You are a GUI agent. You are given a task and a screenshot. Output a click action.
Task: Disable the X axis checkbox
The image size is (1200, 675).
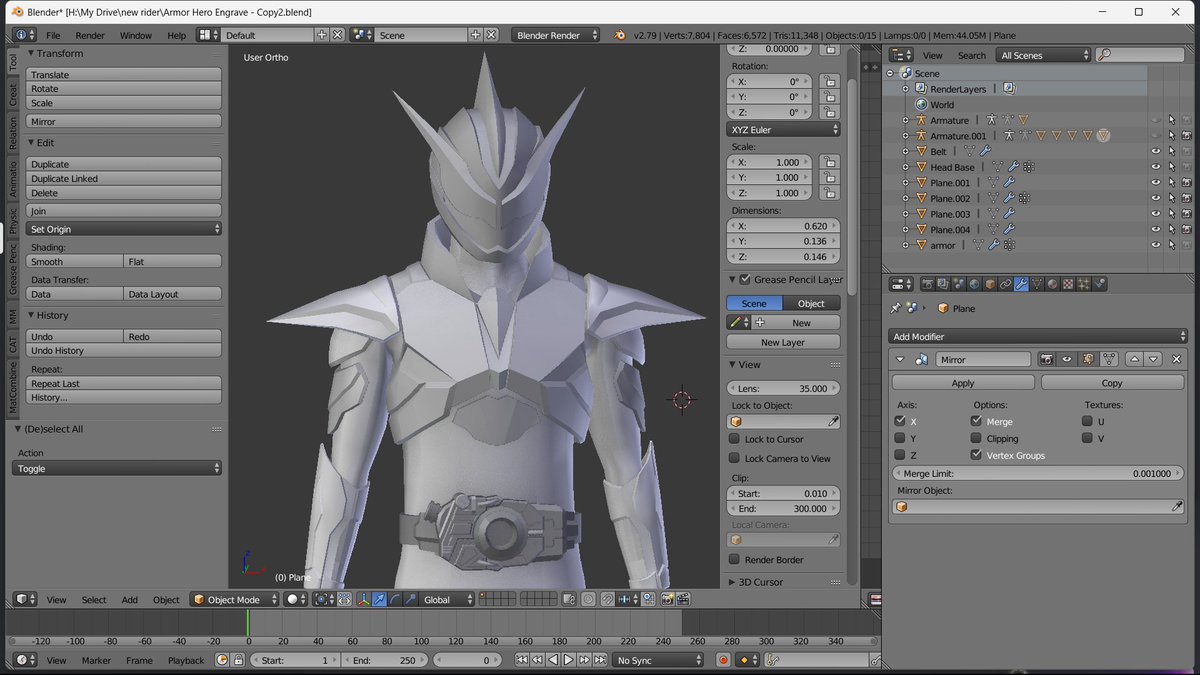900,422
